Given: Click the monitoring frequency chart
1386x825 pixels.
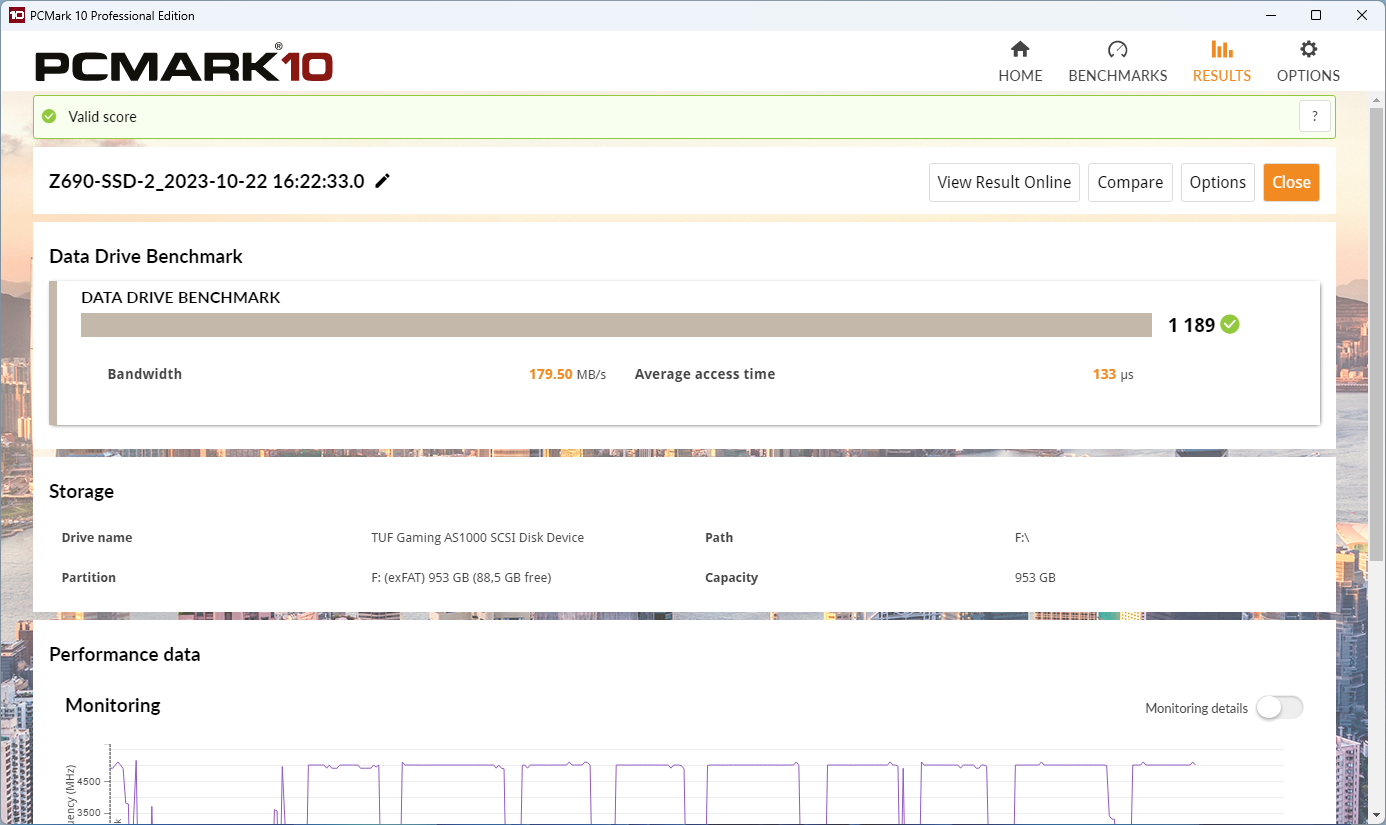Looking at the screenshot, I should tap(695, 785).
